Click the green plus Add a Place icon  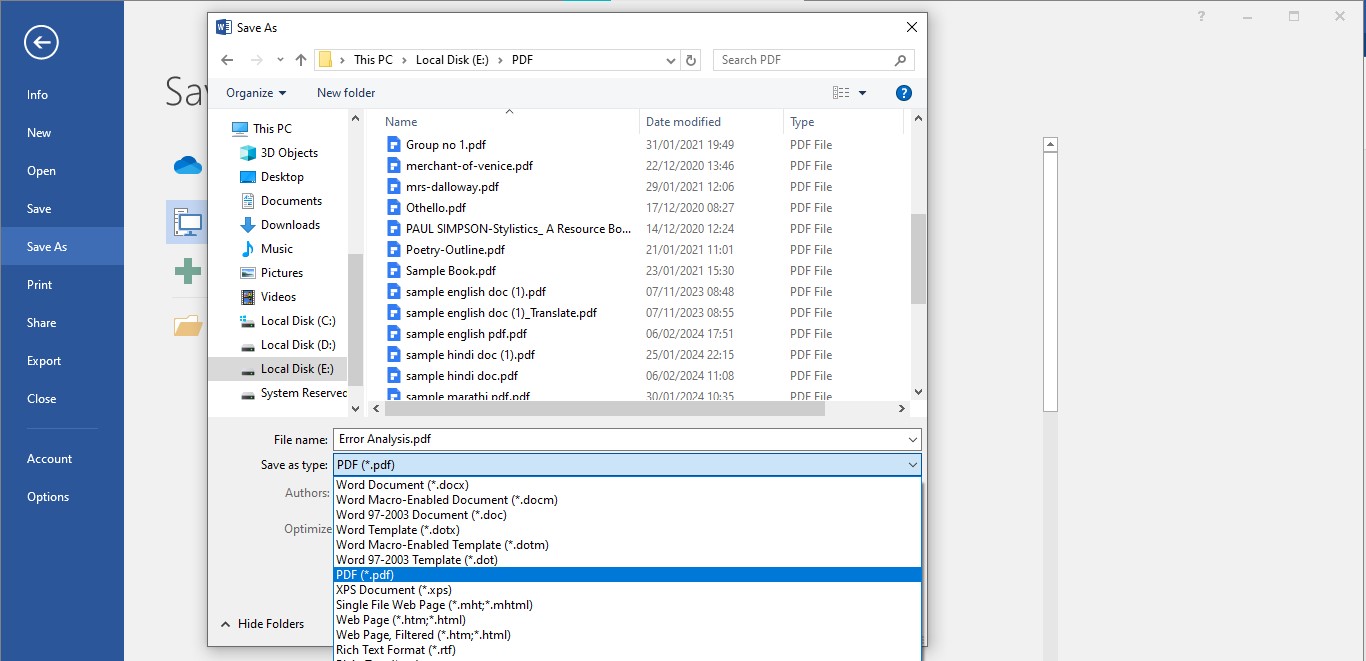(187, 270)
